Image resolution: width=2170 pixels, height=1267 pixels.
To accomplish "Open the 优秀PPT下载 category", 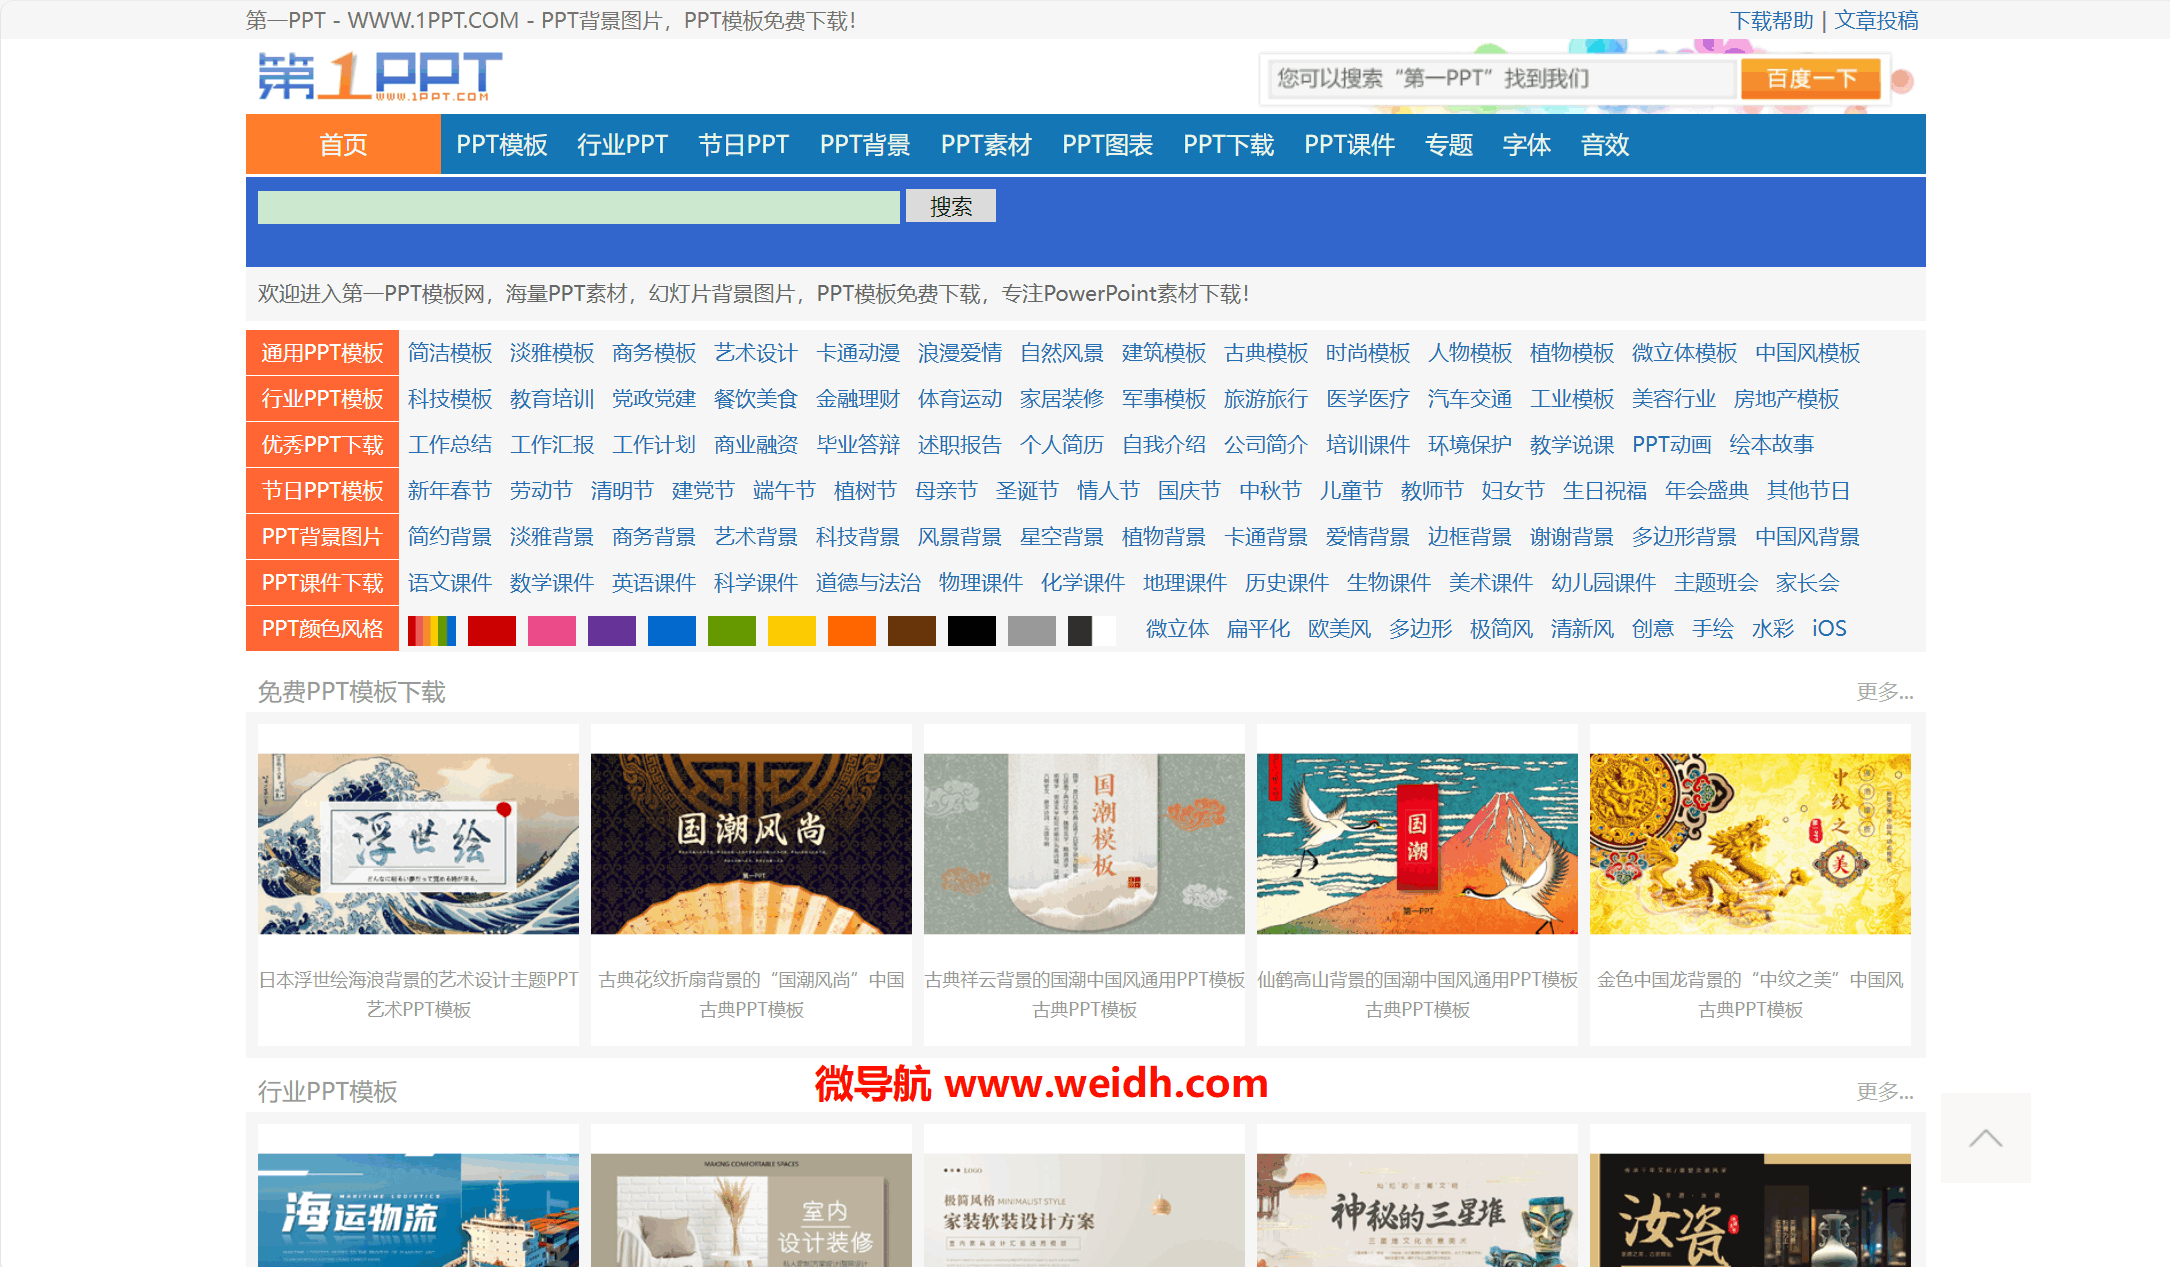I will (322, 445).
